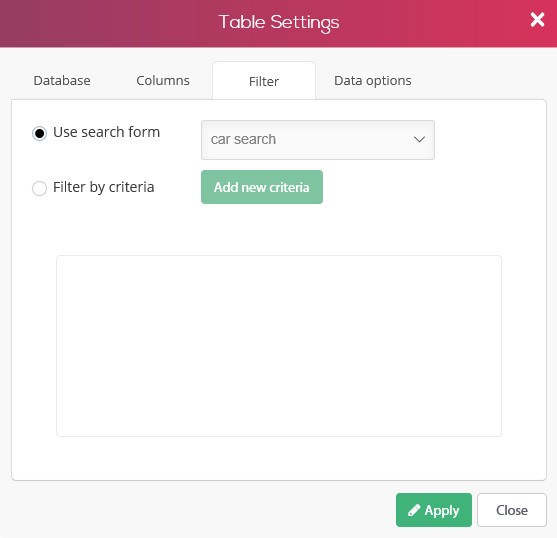Click the car search text in the combo box

click(243, 139)
